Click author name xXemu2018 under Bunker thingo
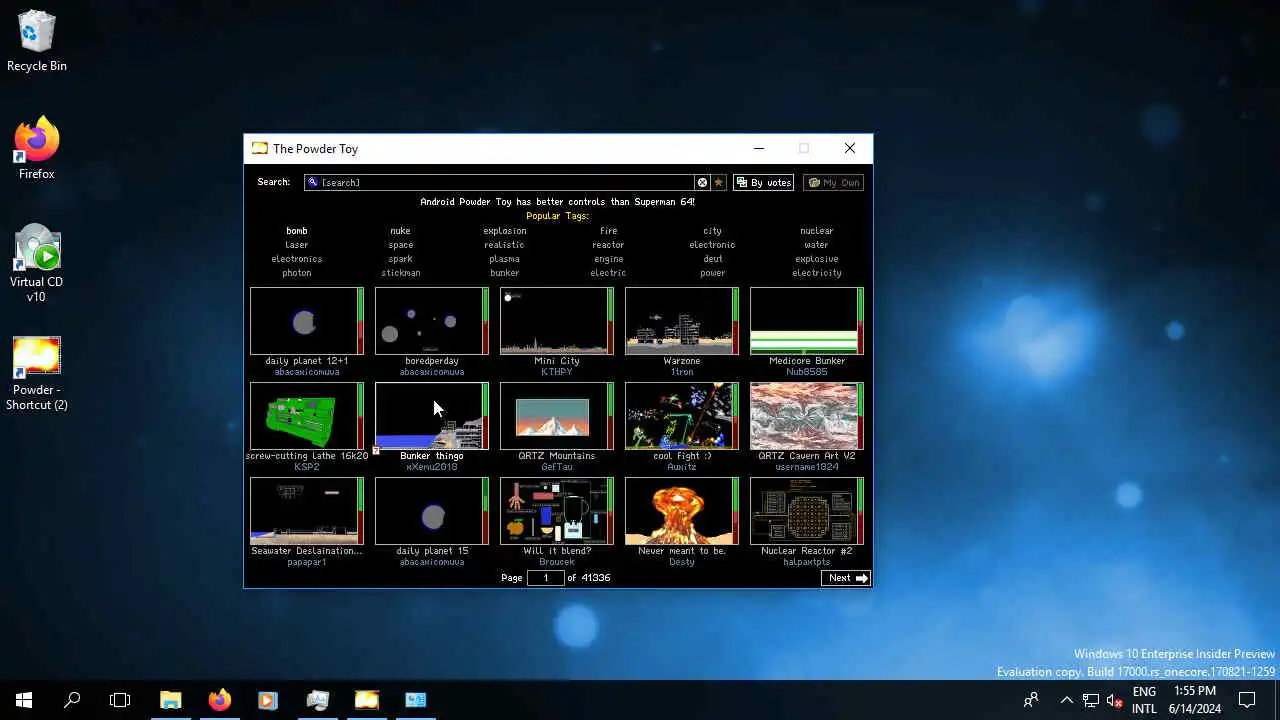This screenshot has height=720, width=1280. (x=432, y=467)
